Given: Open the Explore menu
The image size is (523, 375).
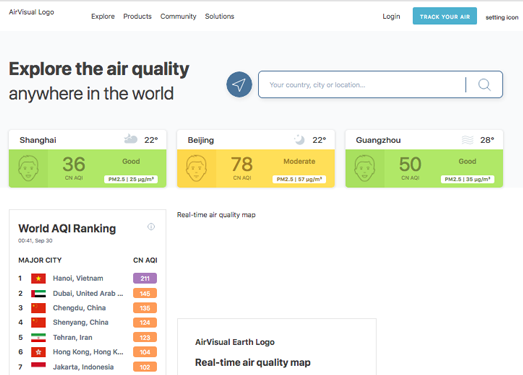Looking at the screenshot, I should (x=103, y=16).
